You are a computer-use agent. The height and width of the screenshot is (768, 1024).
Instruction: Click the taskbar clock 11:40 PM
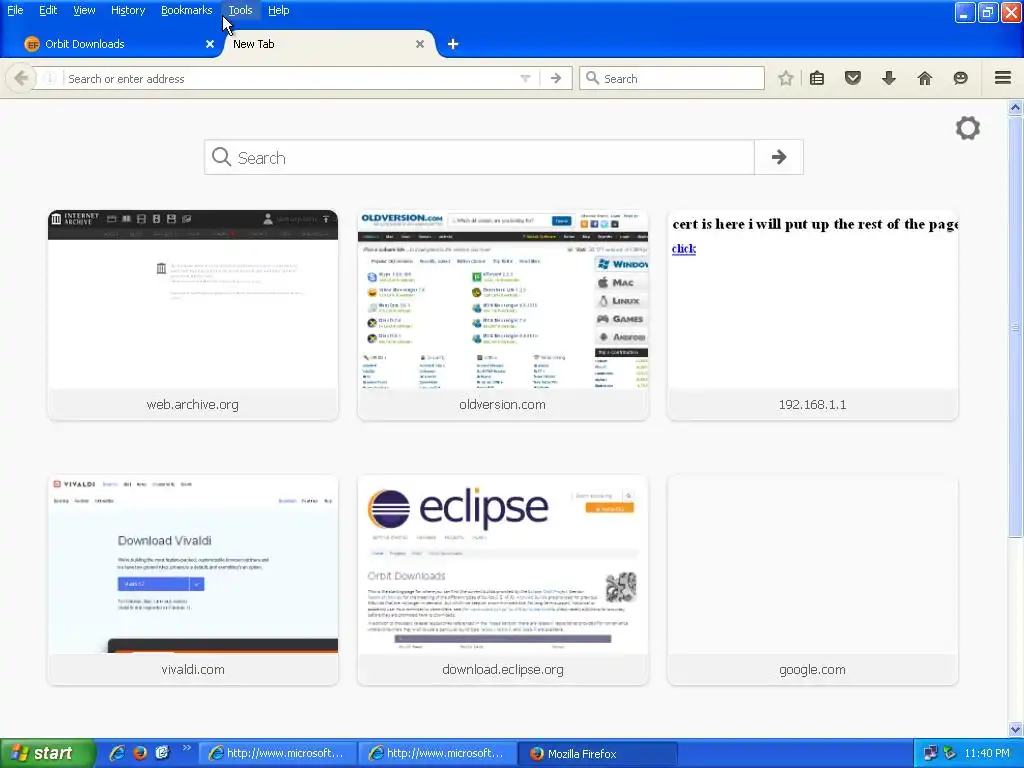tap(987, 753)
